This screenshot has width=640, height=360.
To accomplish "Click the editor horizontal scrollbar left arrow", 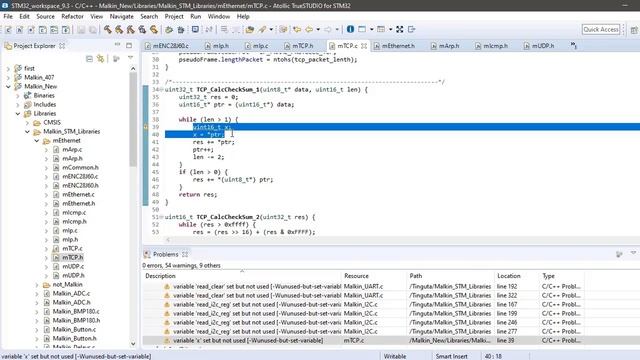I will pyautogui.click(x=168, y=240).
